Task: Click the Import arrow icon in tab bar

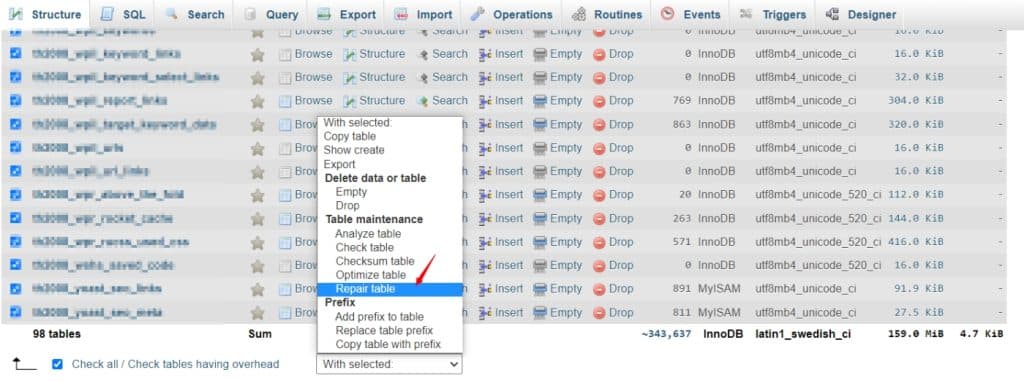Action: 402,14
